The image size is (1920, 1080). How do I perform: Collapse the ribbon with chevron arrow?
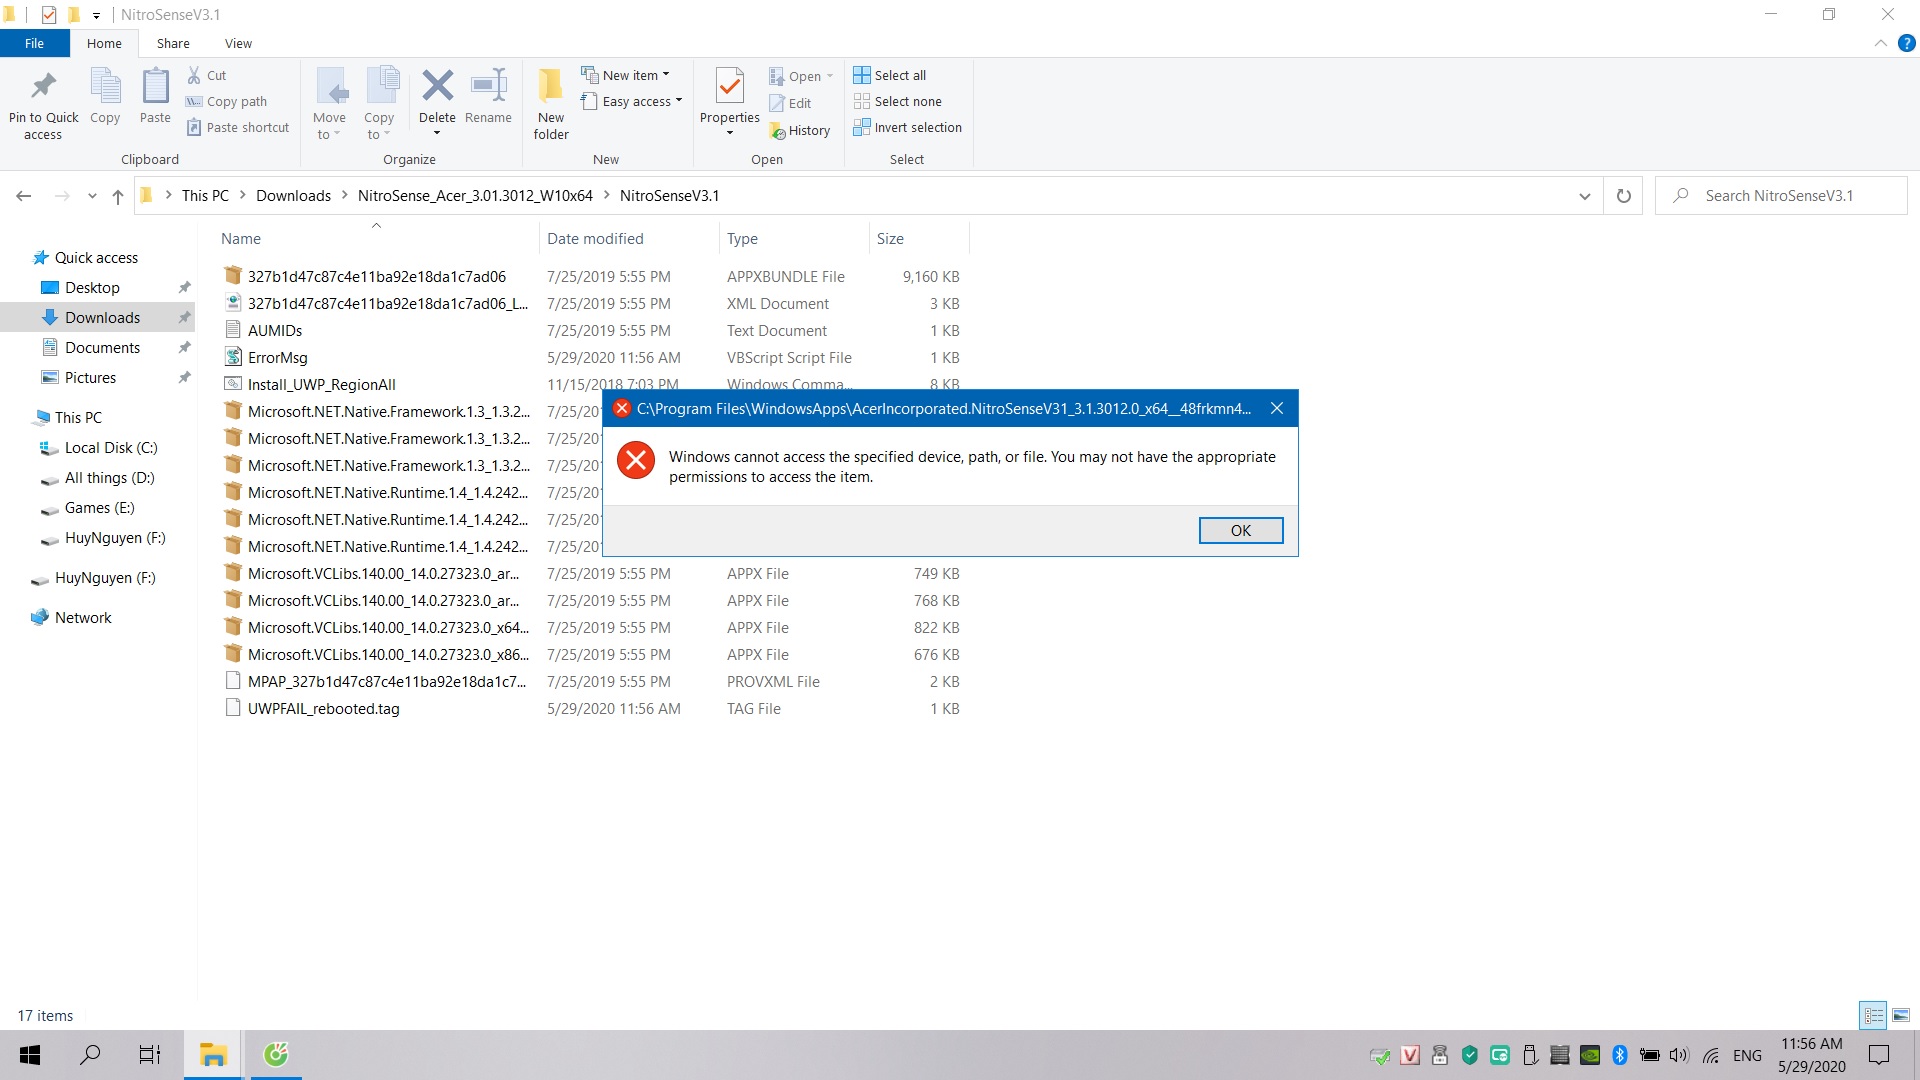[1880, 43]
